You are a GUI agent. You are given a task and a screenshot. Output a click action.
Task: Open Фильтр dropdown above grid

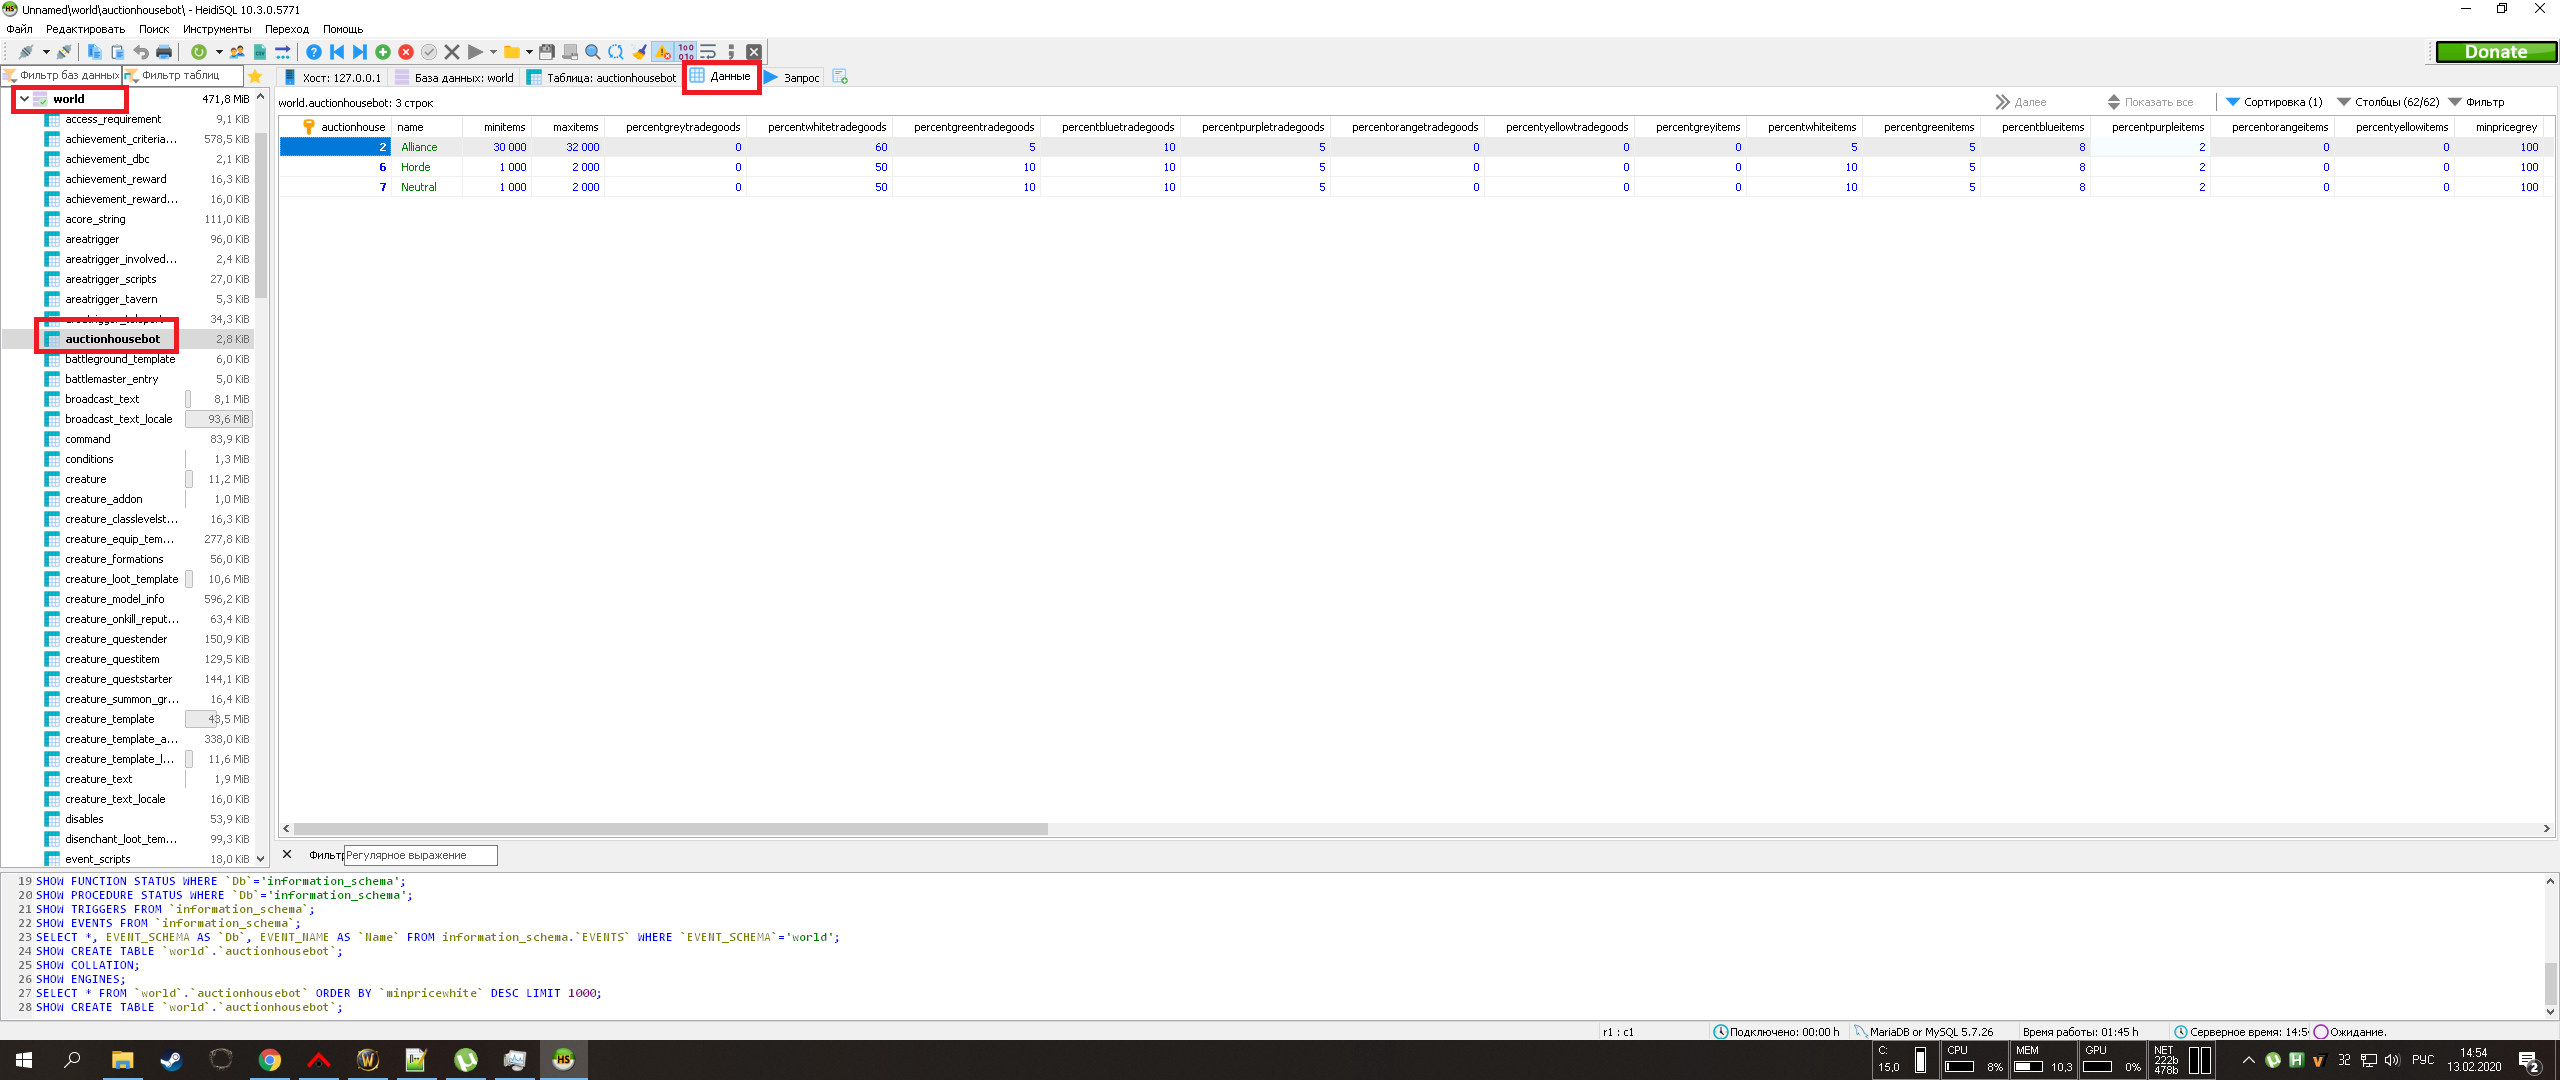tap(2476, 102)
